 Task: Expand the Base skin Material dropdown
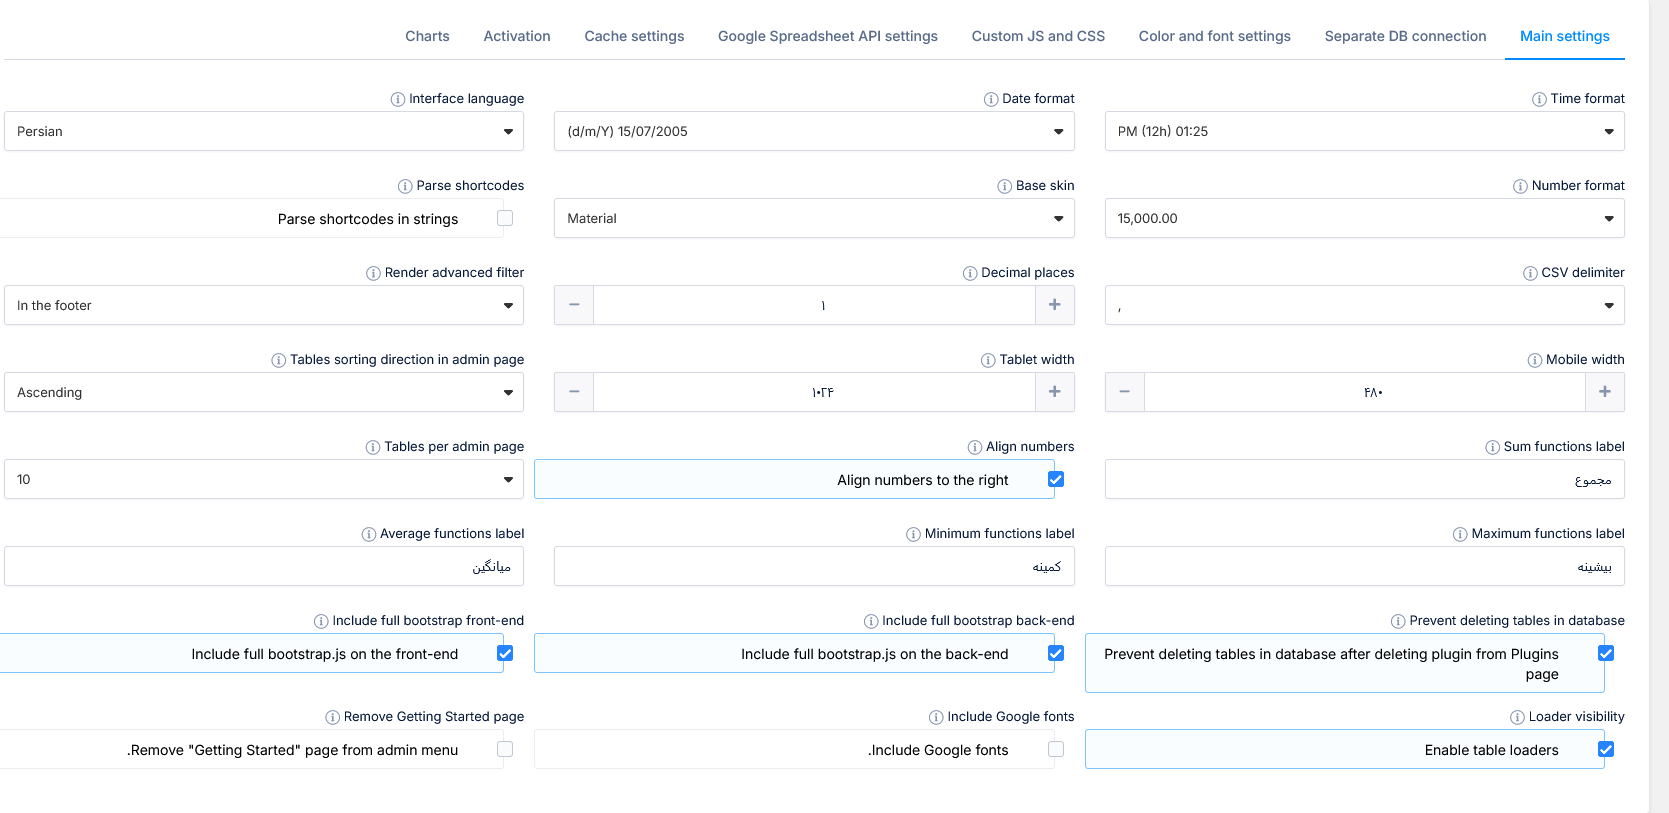point(814,218)
